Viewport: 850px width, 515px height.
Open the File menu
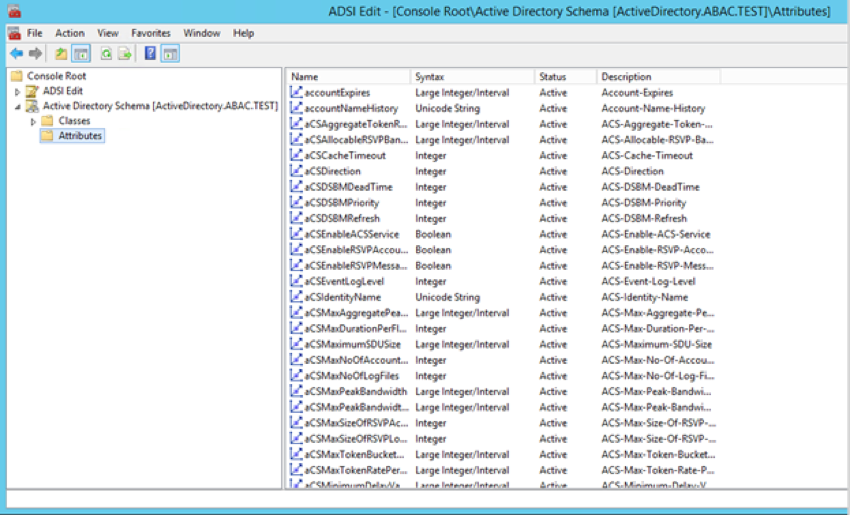pos(35,33)
